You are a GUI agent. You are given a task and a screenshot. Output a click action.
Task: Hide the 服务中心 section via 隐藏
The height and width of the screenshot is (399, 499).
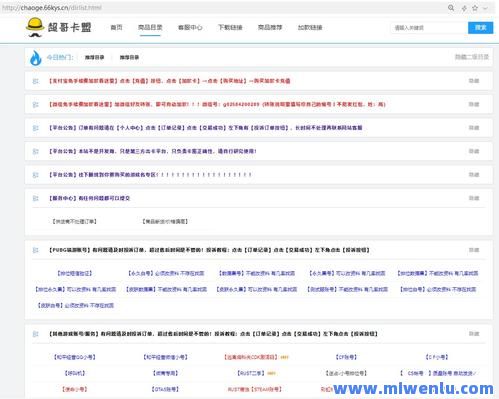pyautogui.click(x=474, y=198)
